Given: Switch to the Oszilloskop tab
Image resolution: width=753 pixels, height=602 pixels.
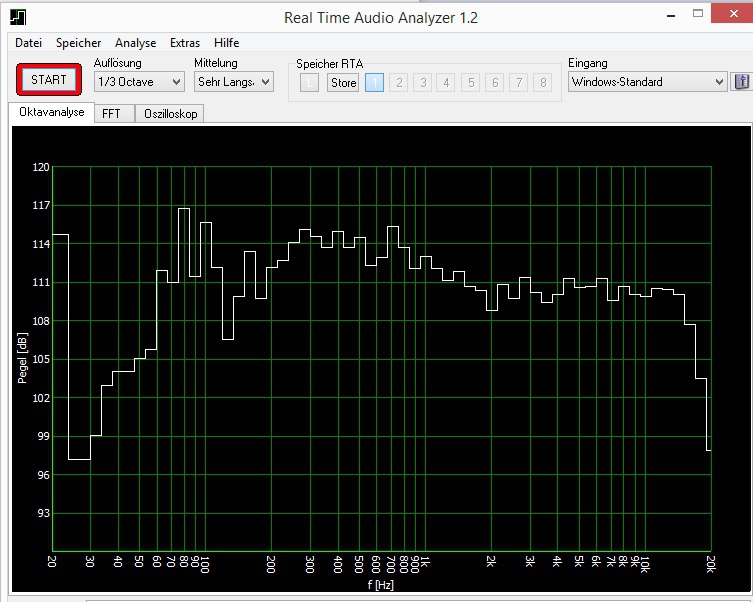Looking at the screenshot, I should click(x=169, y=114).
